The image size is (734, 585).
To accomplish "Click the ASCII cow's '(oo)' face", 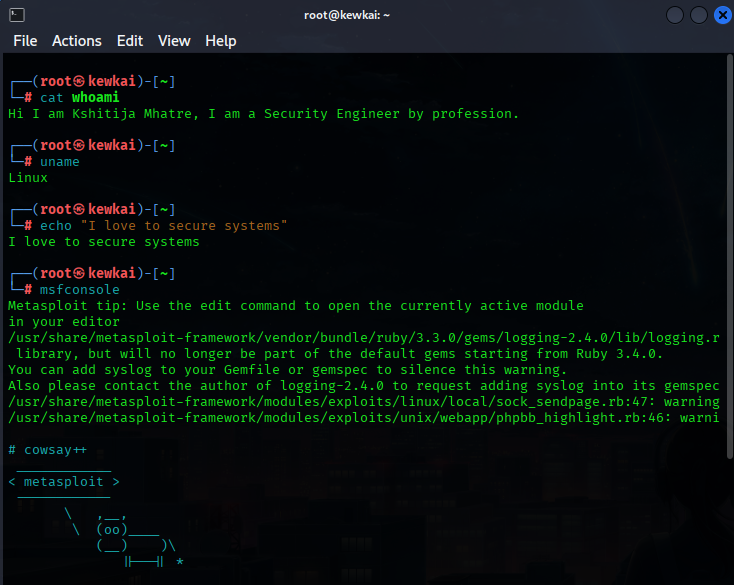I will (112, 530).
